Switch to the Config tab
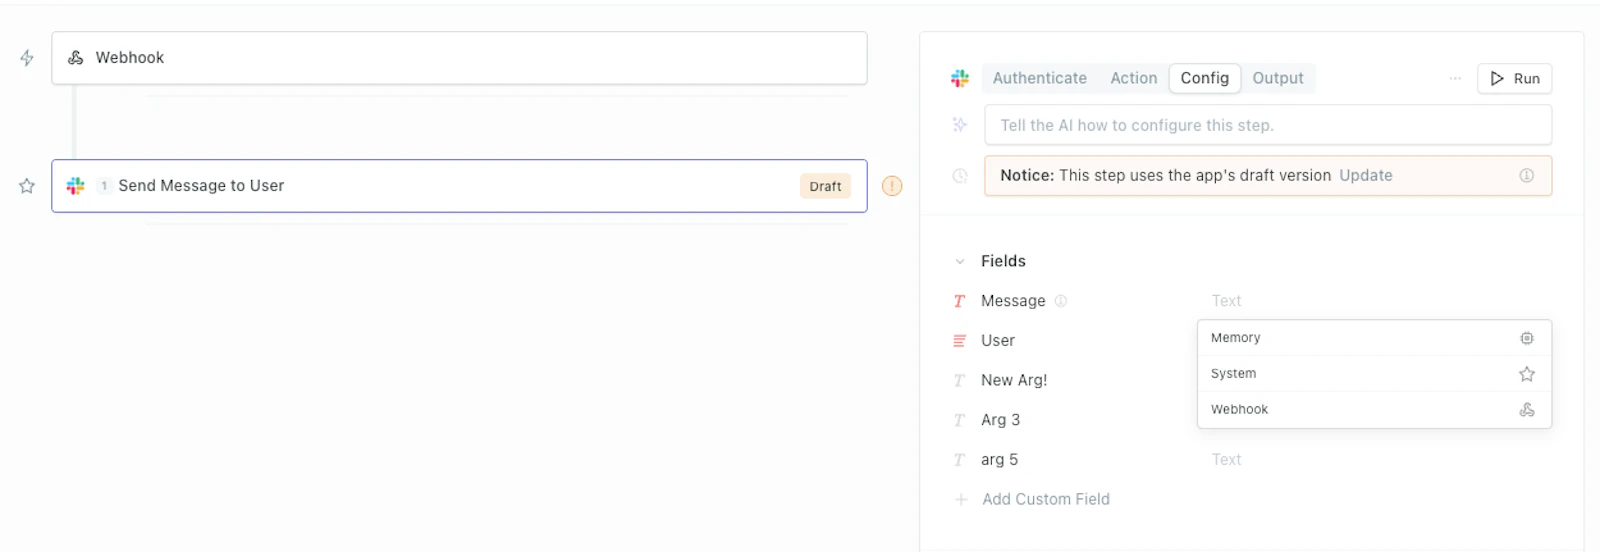The image size is (1600, 552). (x=1204, y=78)
